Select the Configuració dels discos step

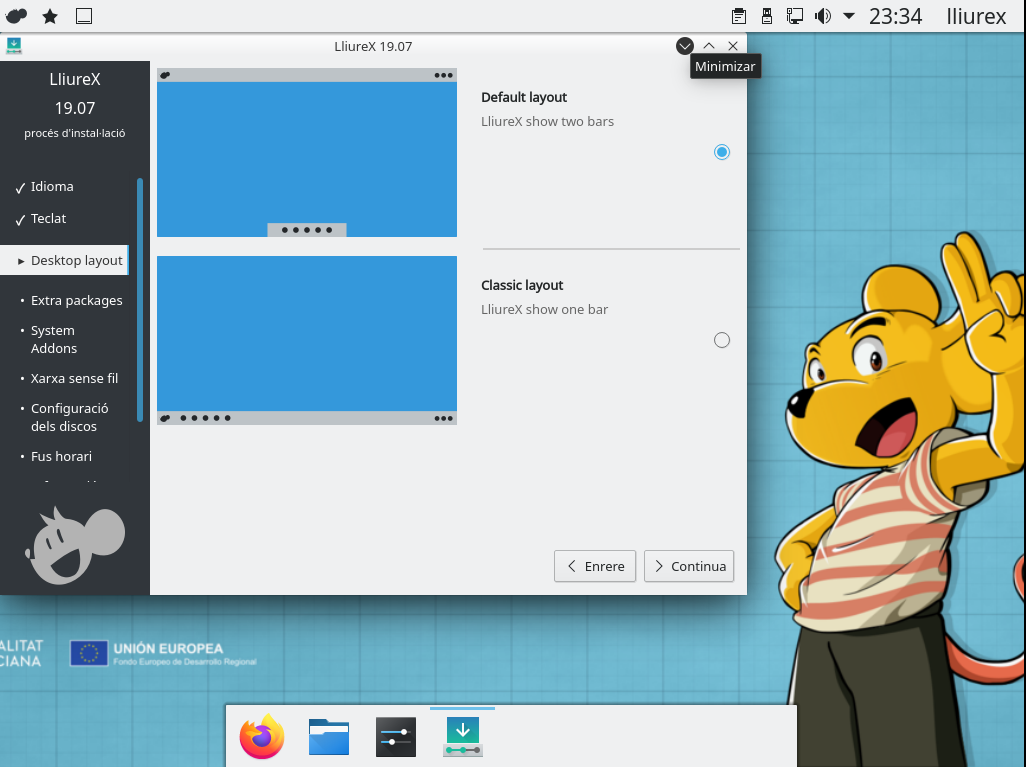[x=69, y=417]
